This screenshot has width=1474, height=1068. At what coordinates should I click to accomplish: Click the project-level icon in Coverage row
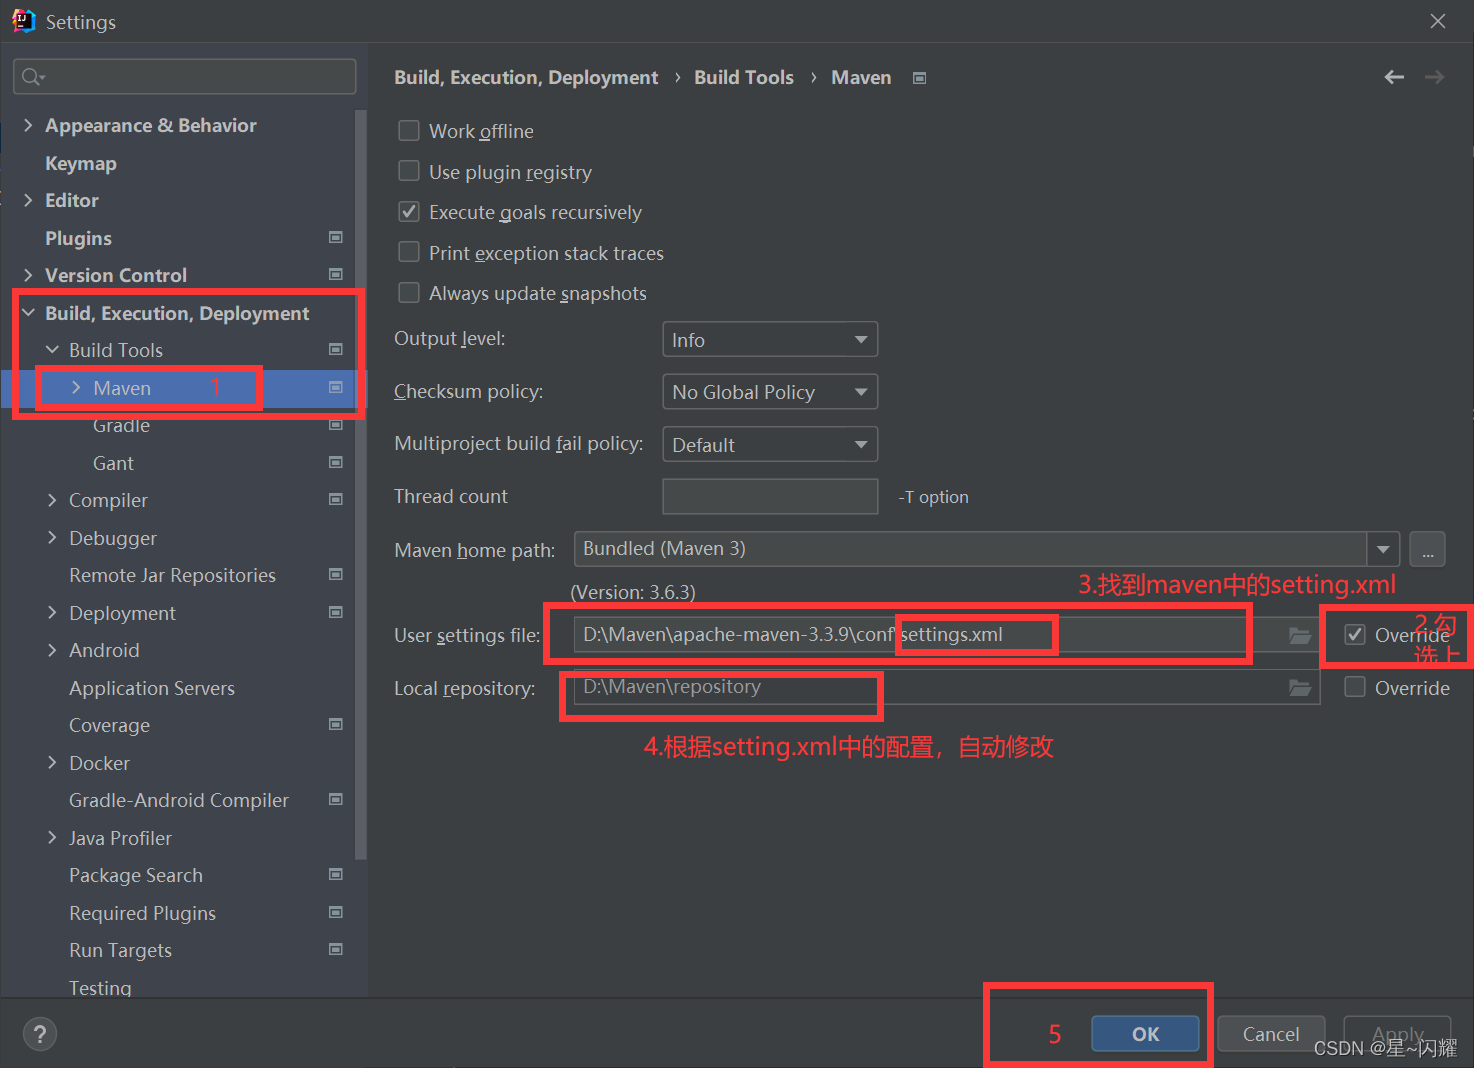point(336,724)
